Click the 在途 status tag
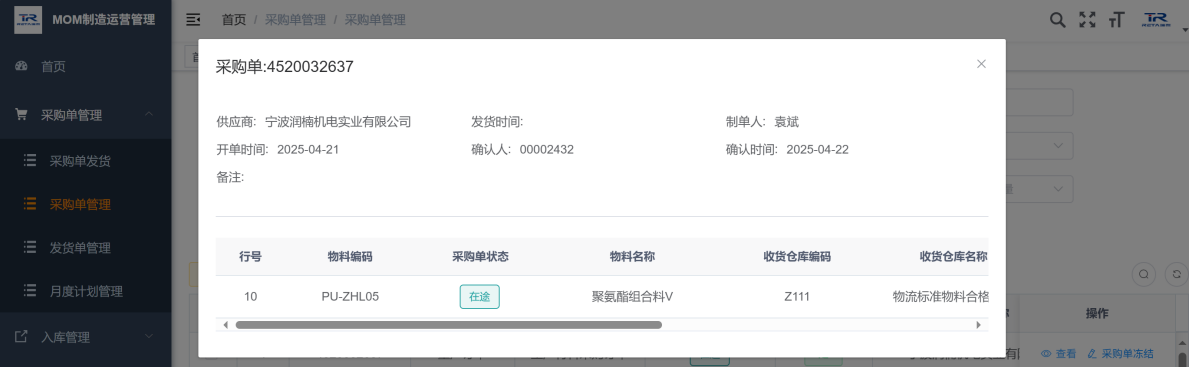 479,296
